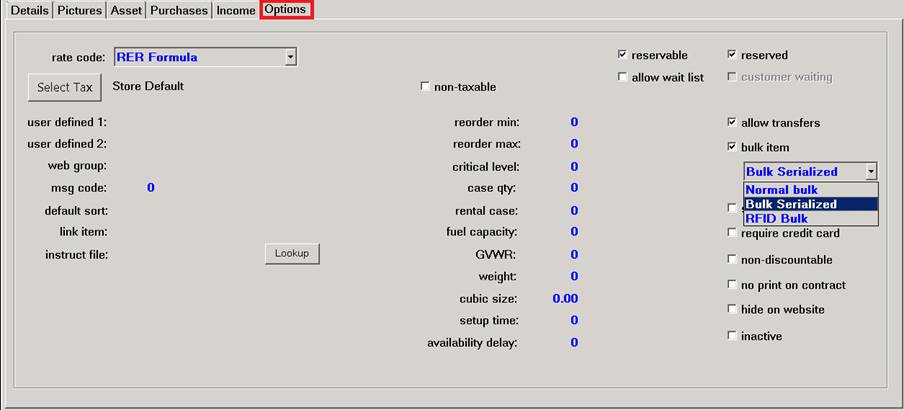
Task: Pick Bulk Serialized in the dropdown list
Action: [x=811, y=204]
